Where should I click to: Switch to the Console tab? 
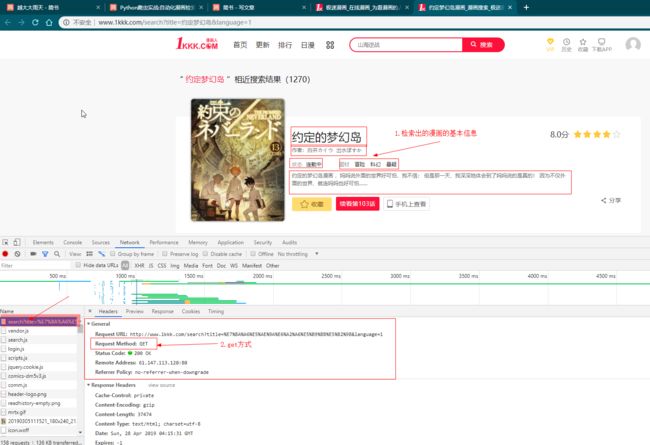(73, 242)
